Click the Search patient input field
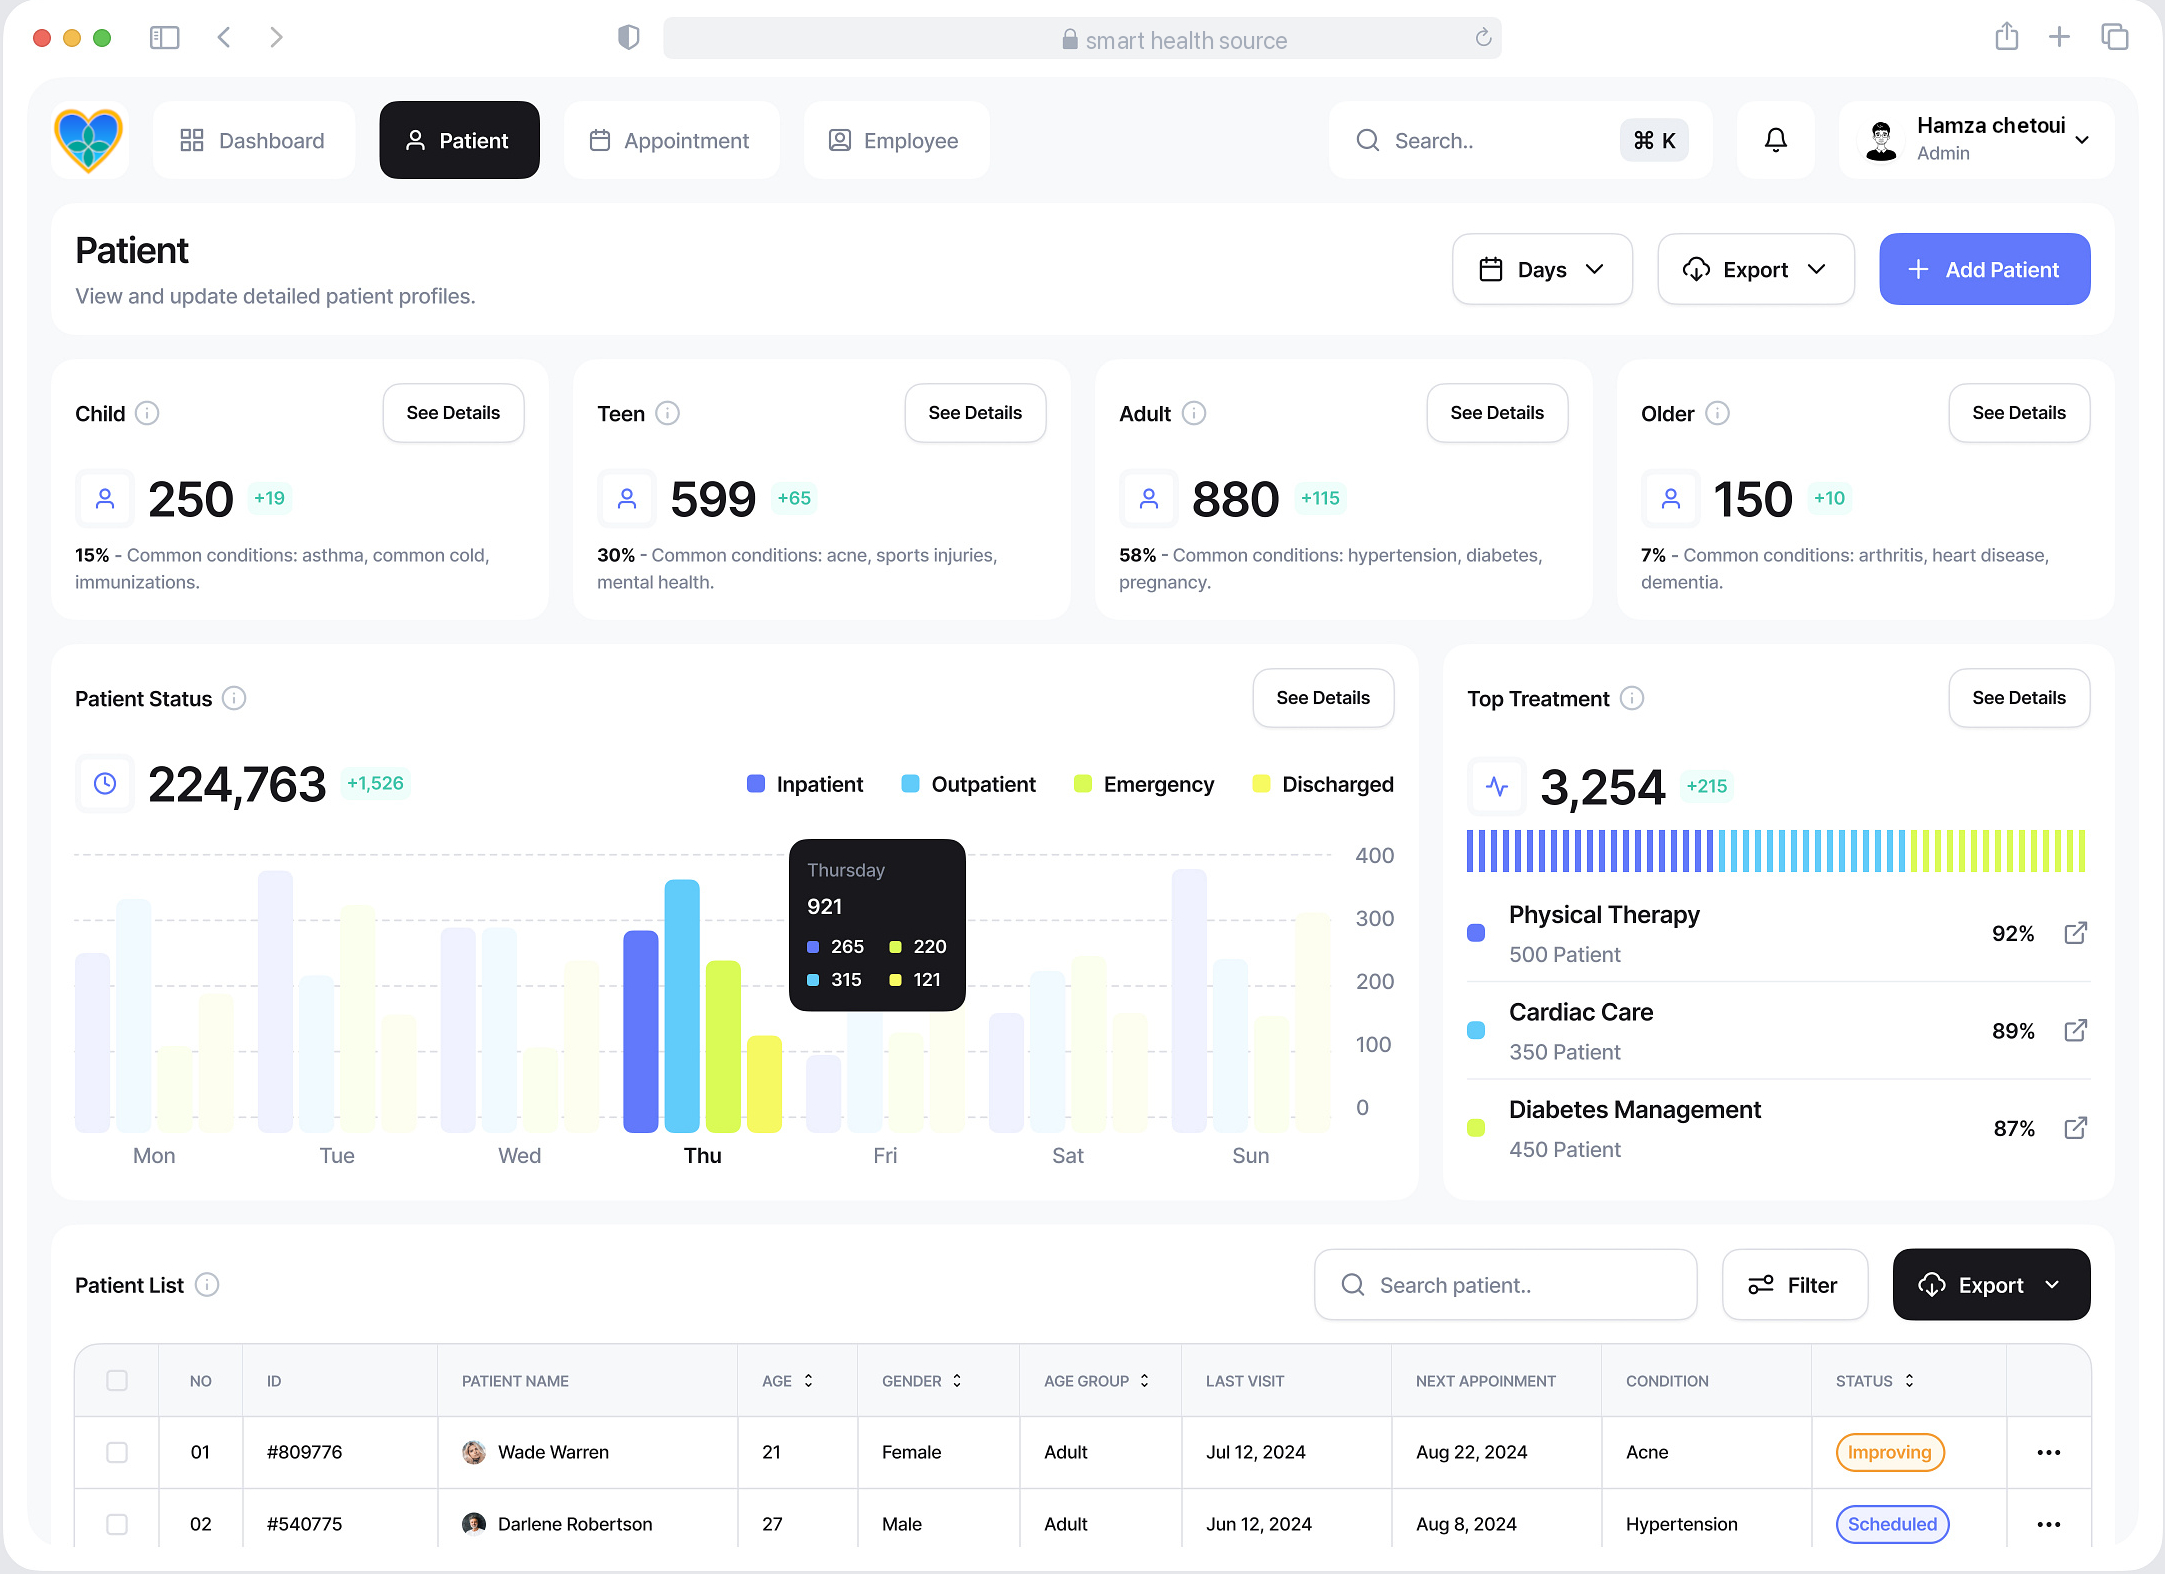The image size is (2165, 1574). 1505,1285
